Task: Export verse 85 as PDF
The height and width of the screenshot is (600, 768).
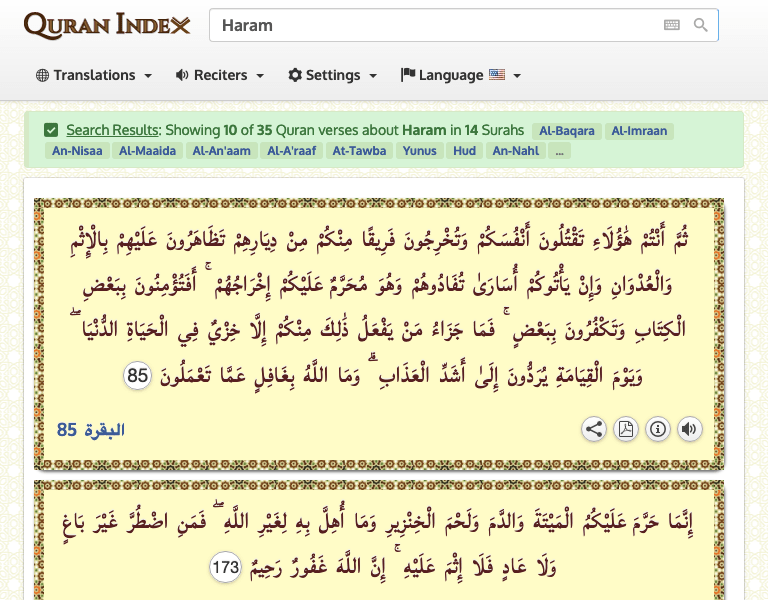Action: click(x=626, y=429)
